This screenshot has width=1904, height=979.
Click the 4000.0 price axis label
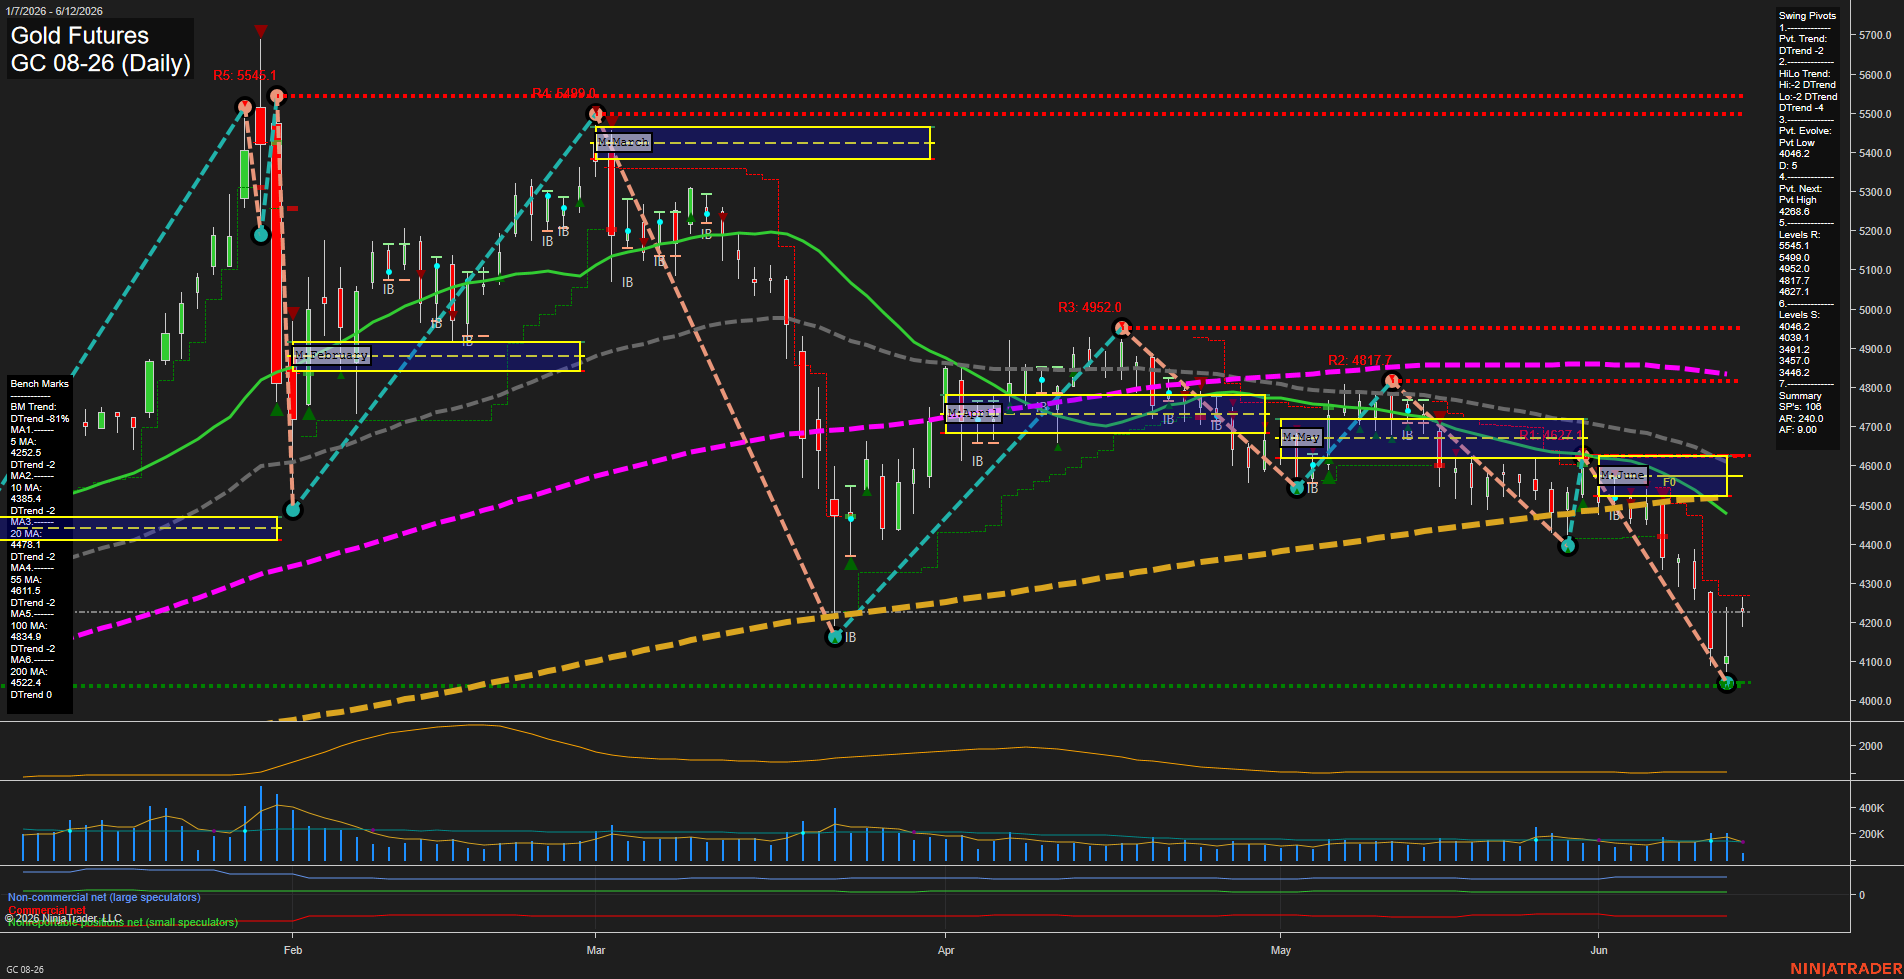[1875, 701]
